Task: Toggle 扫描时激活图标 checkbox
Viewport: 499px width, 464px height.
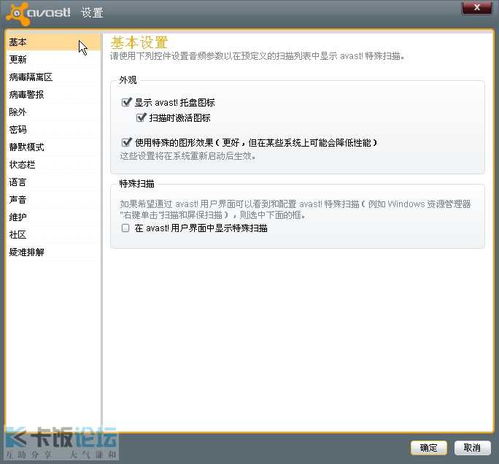Action: point(141,117)
